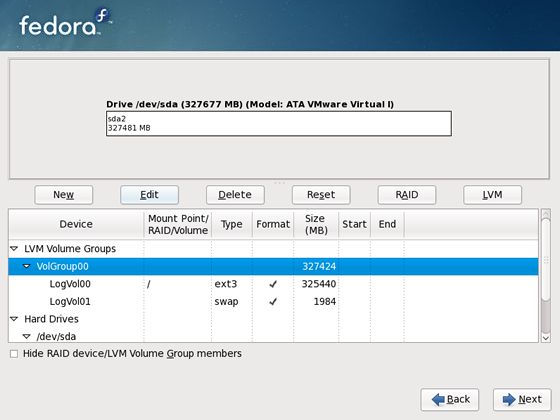Click the Start column header
This screenshot has height=420, width=560.
coord(354,224)
